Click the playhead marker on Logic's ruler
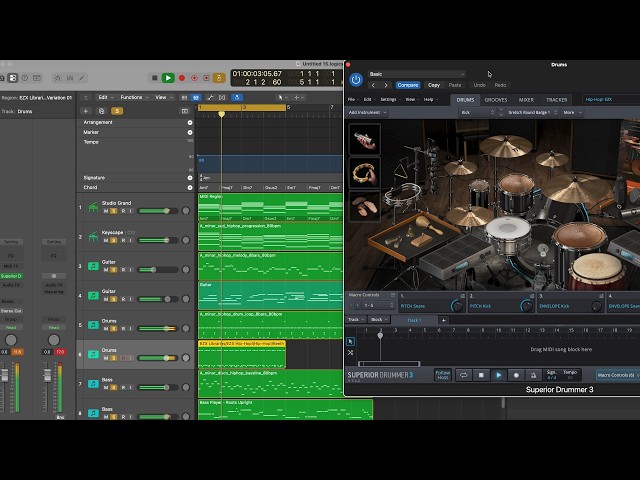 (x=221, y=114)
